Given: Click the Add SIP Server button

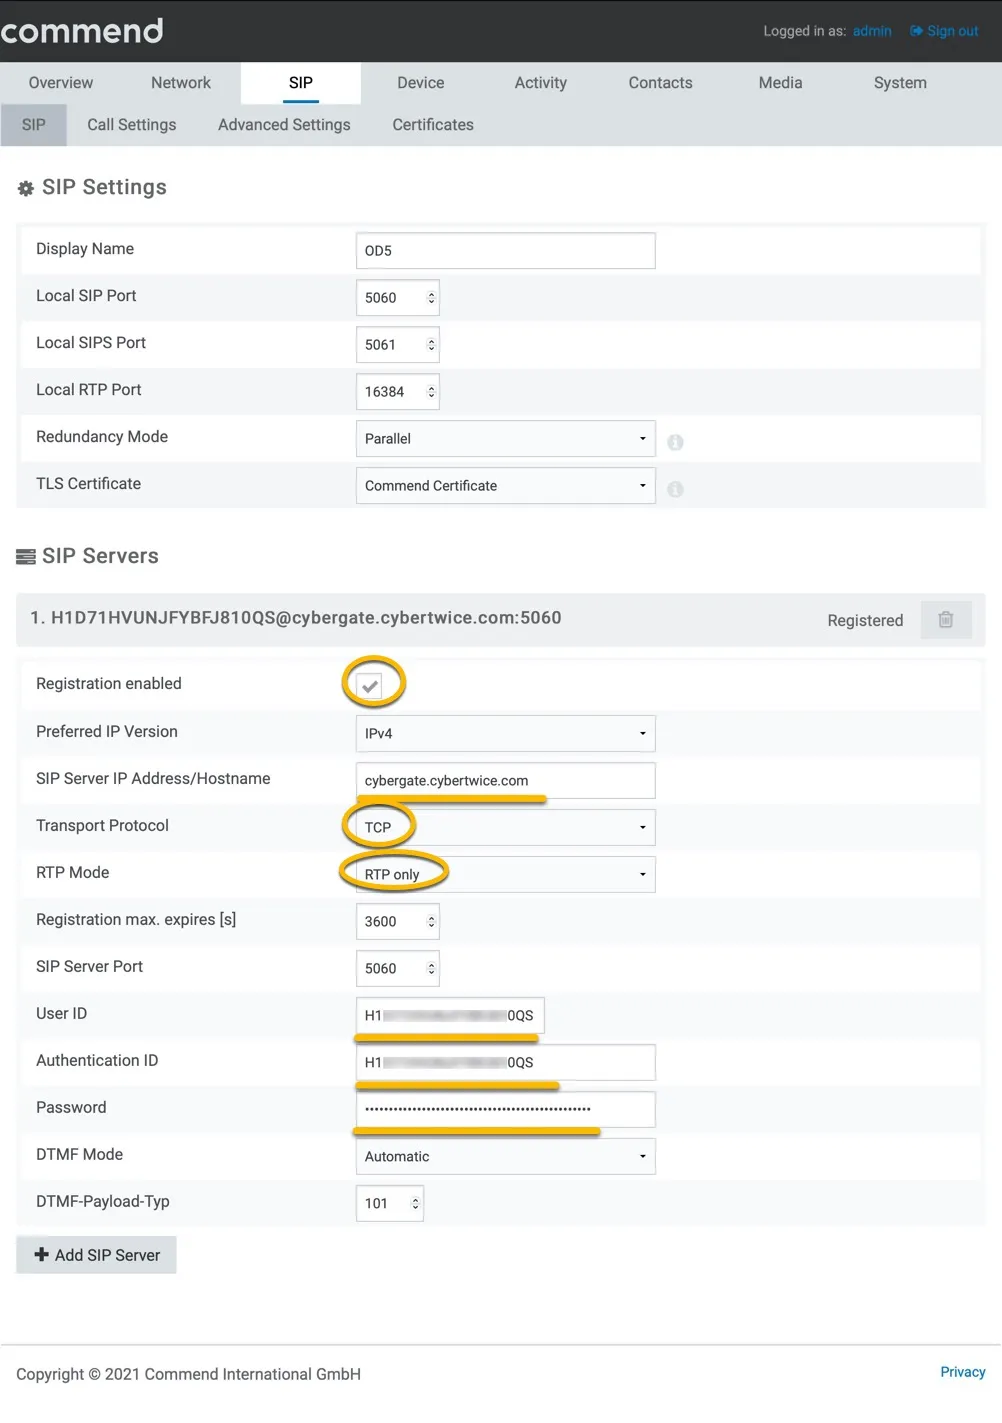Looking at the screenshot, I should point(97,1255).
